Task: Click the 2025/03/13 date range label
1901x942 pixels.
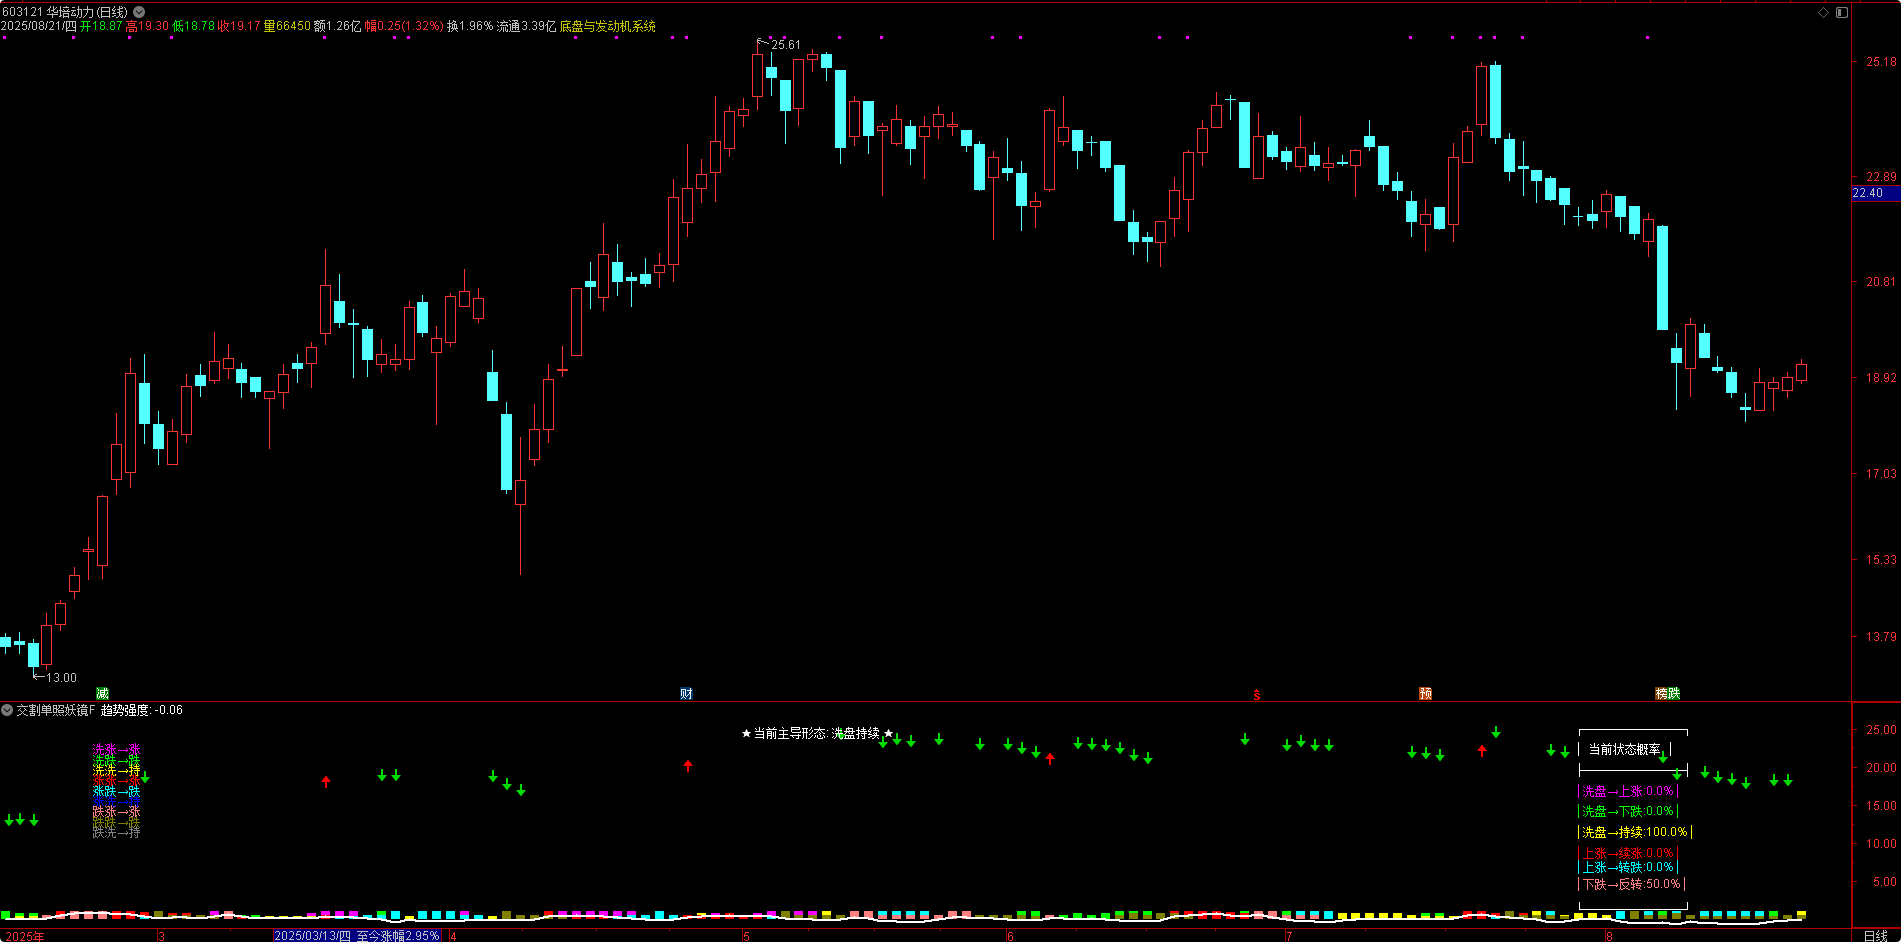Action: pyautogui.click(x=357, y=936)
